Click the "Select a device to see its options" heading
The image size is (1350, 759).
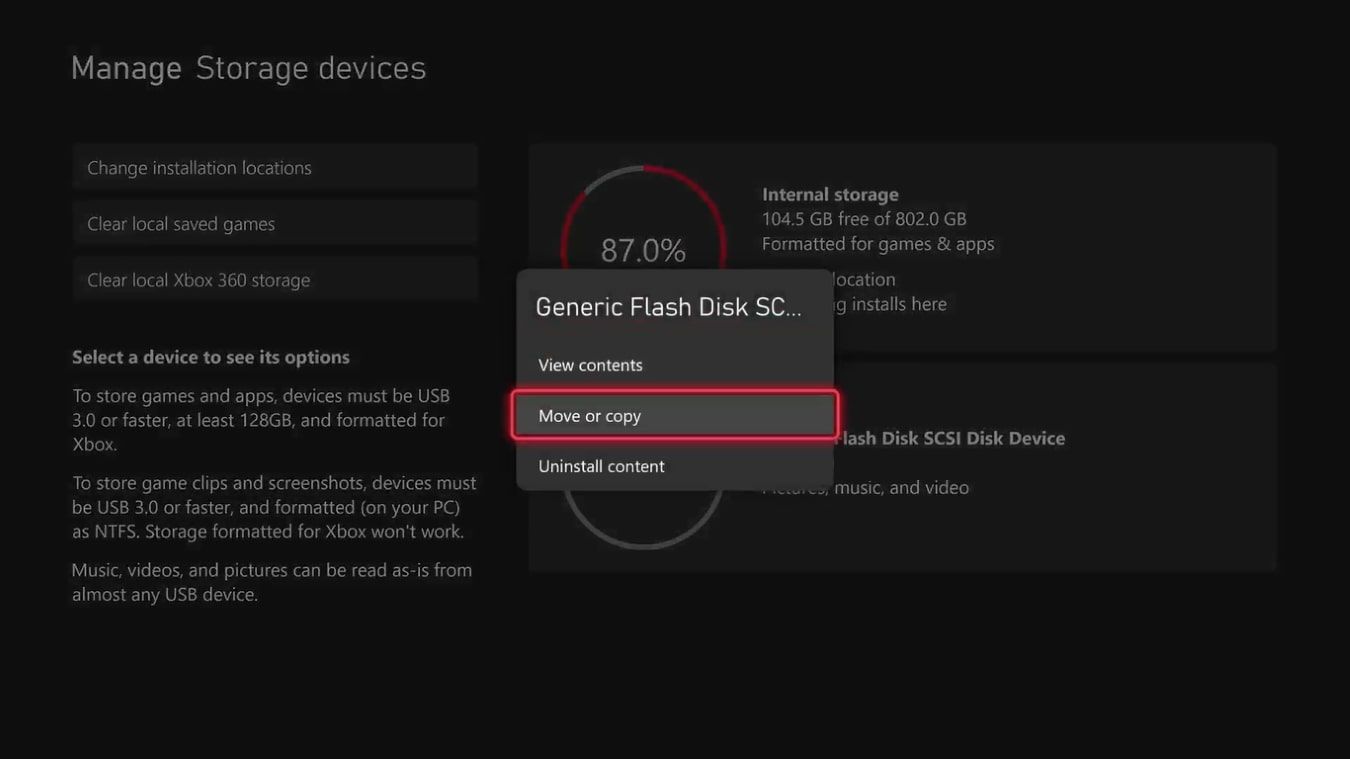click(211, 357)
